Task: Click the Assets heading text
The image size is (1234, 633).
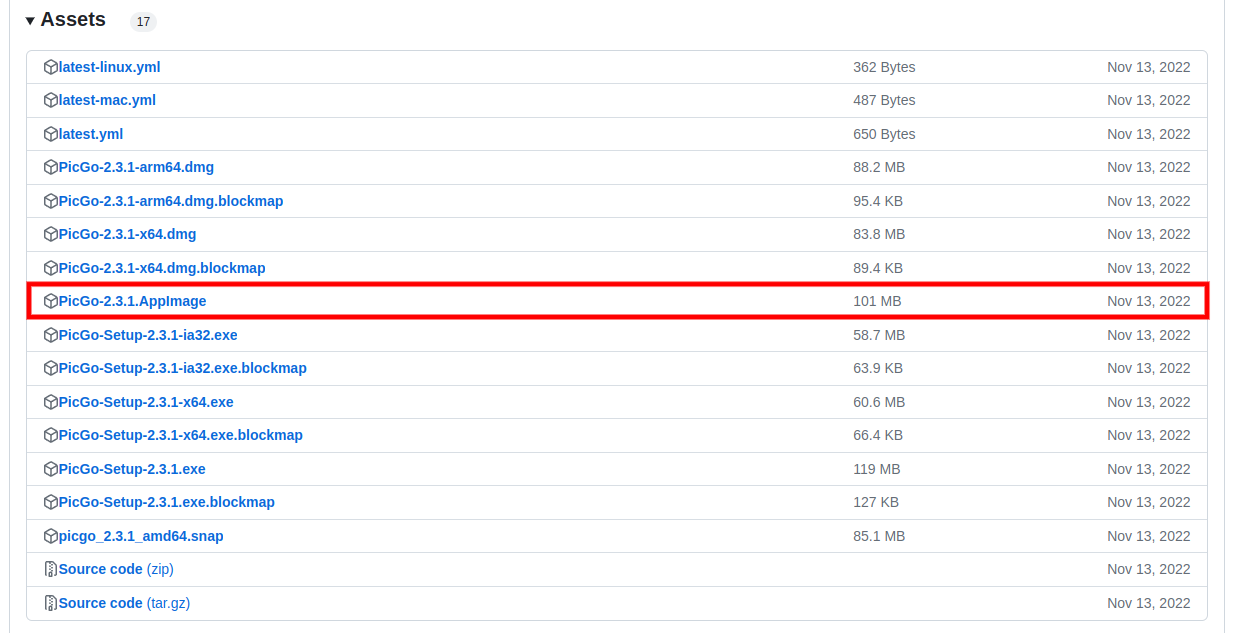Action: pyautogui.click(x=73, y=20)
